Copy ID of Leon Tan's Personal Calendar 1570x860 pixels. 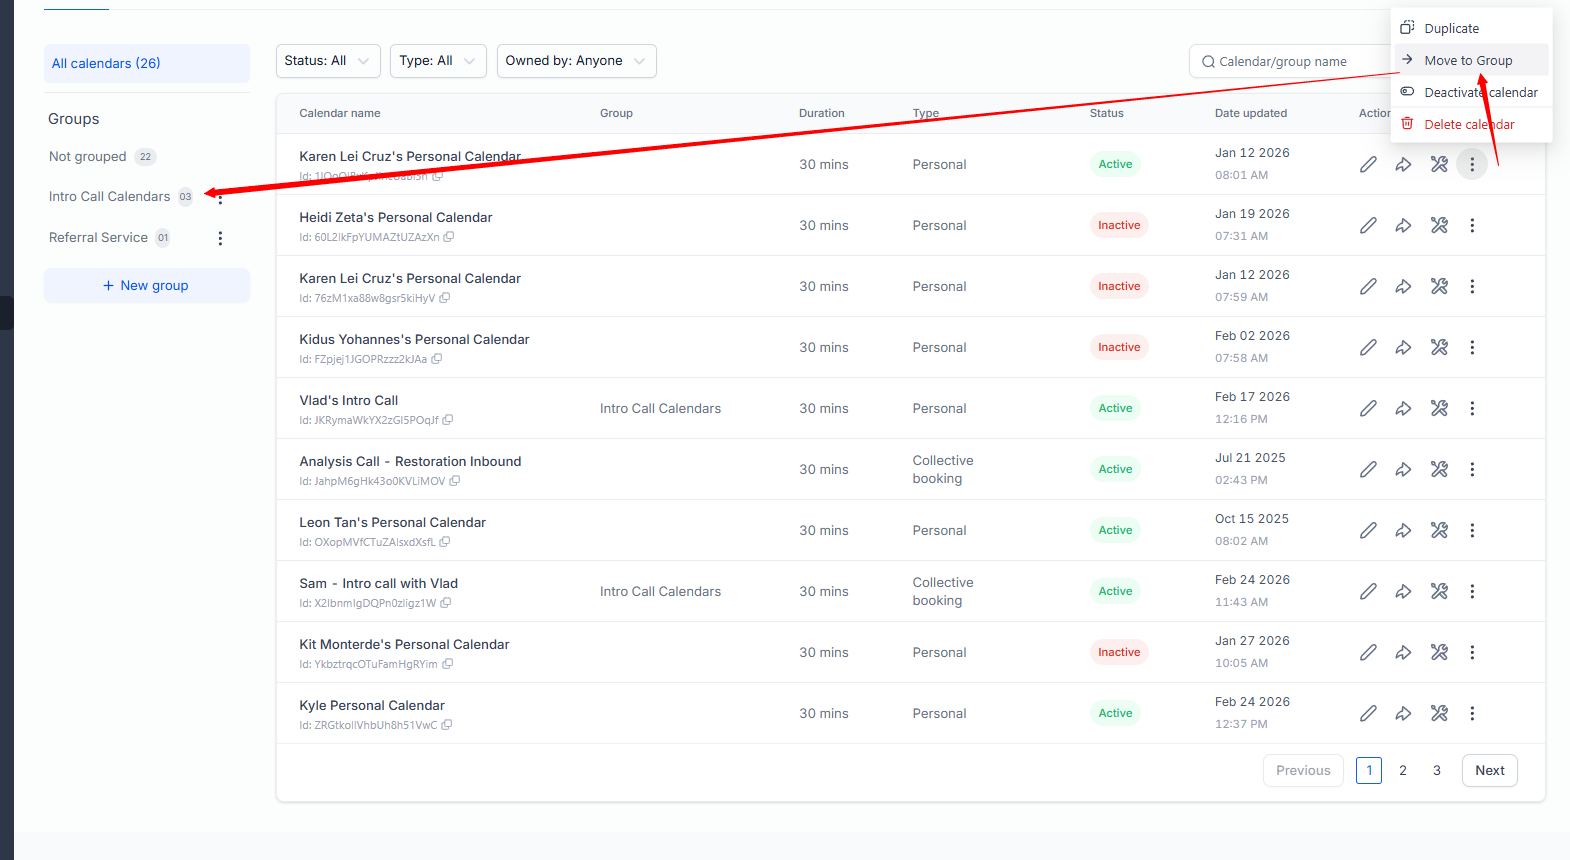pos(445,542)
